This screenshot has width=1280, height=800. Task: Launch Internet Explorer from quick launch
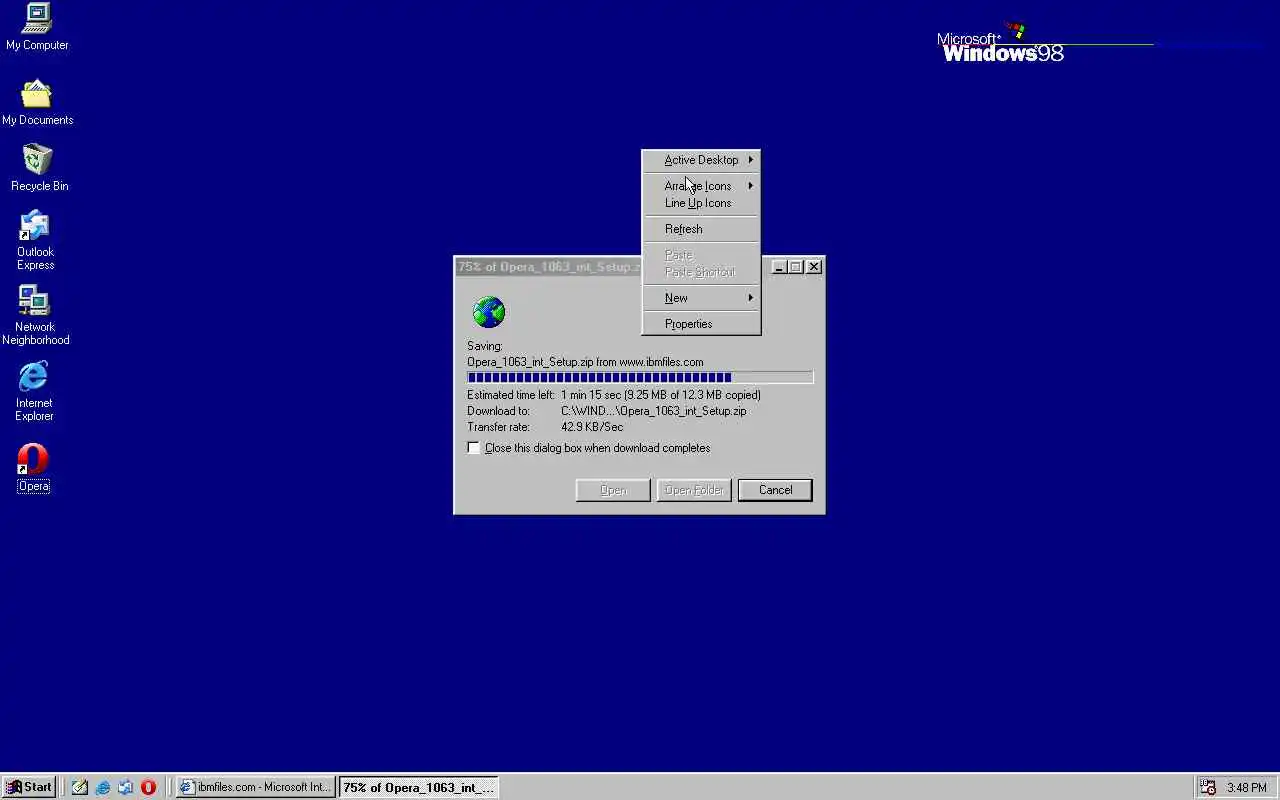coord(102,787)
